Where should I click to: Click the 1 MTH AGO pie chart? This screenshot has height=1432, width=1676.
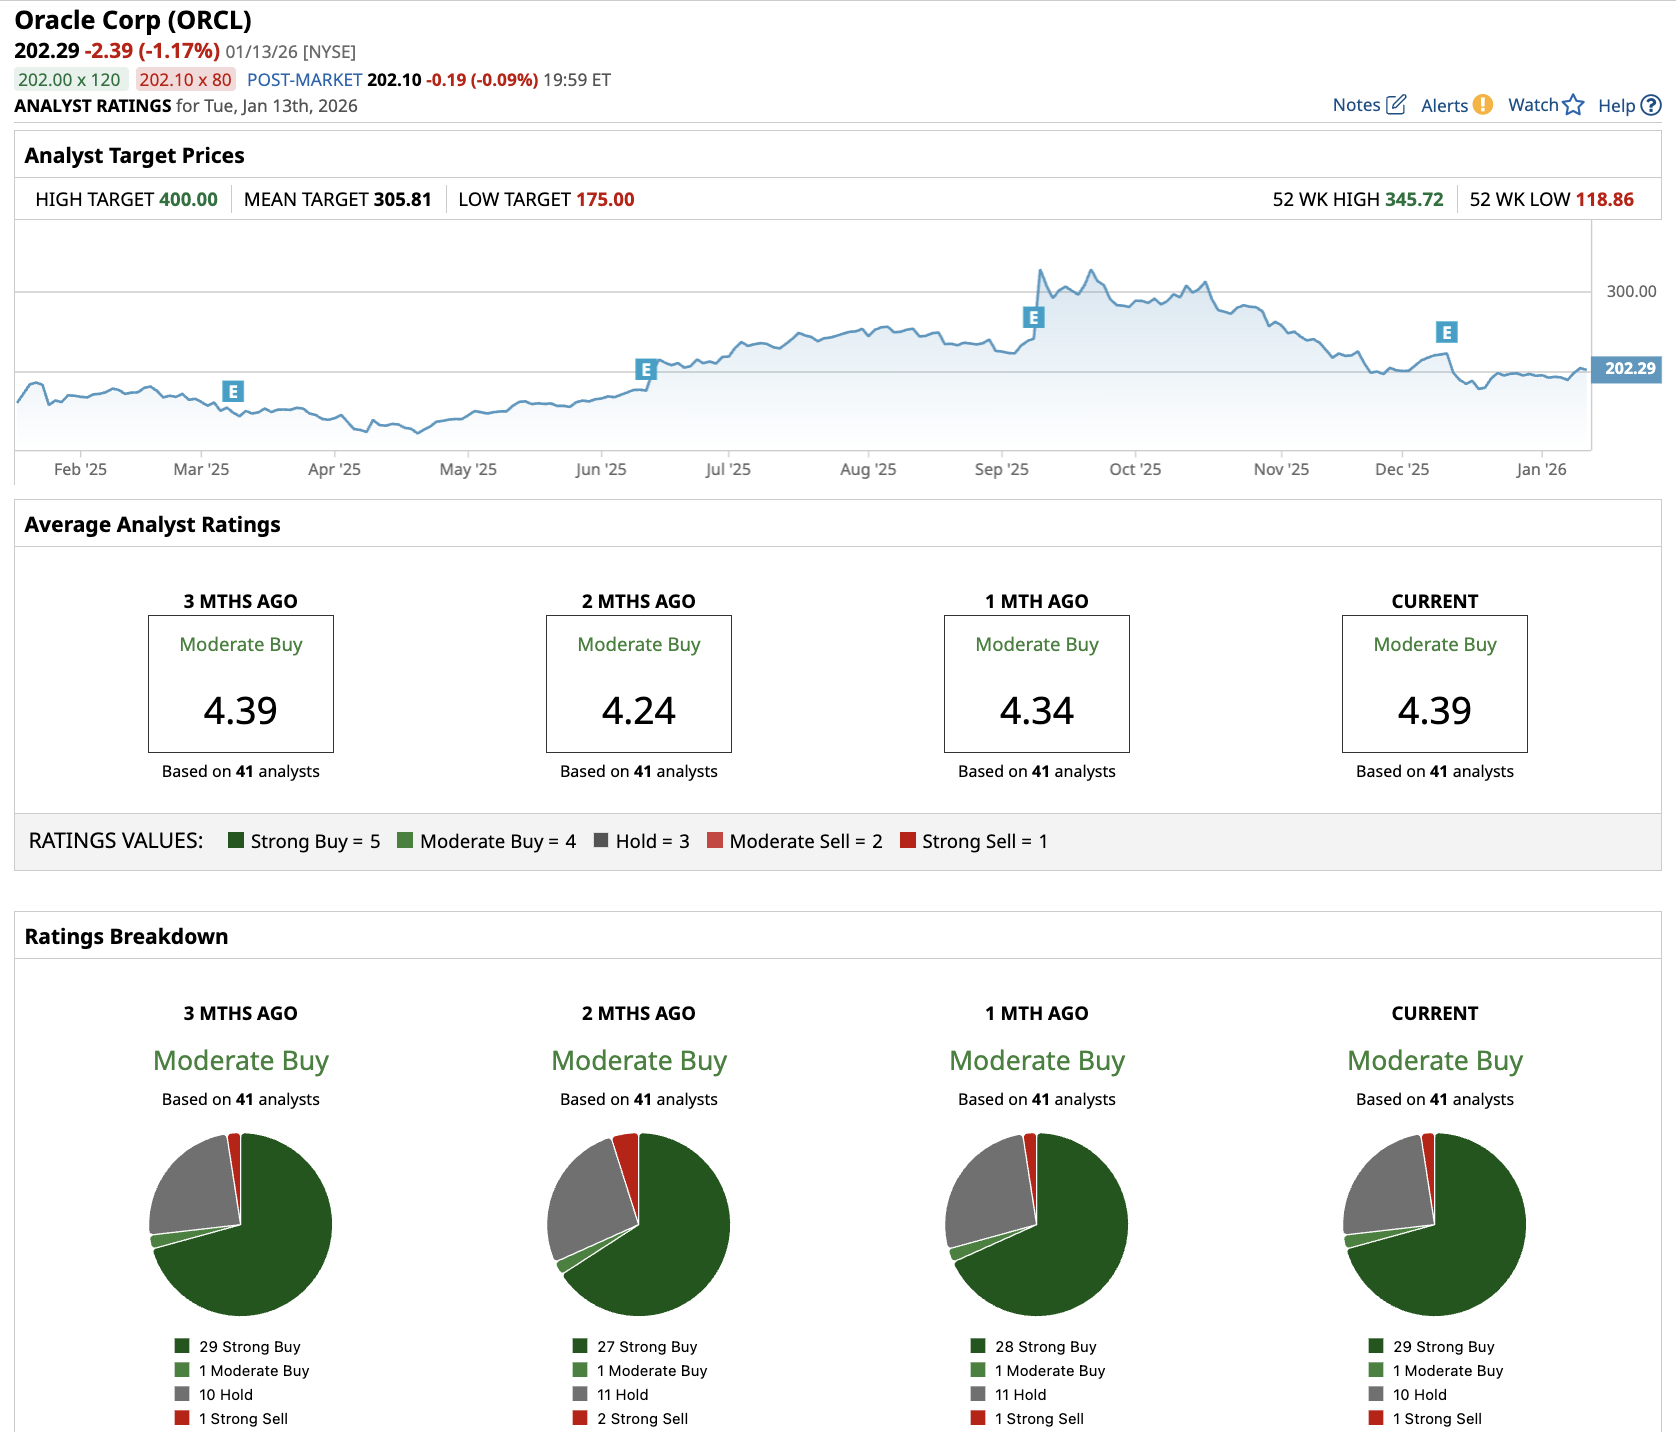1037,1224
